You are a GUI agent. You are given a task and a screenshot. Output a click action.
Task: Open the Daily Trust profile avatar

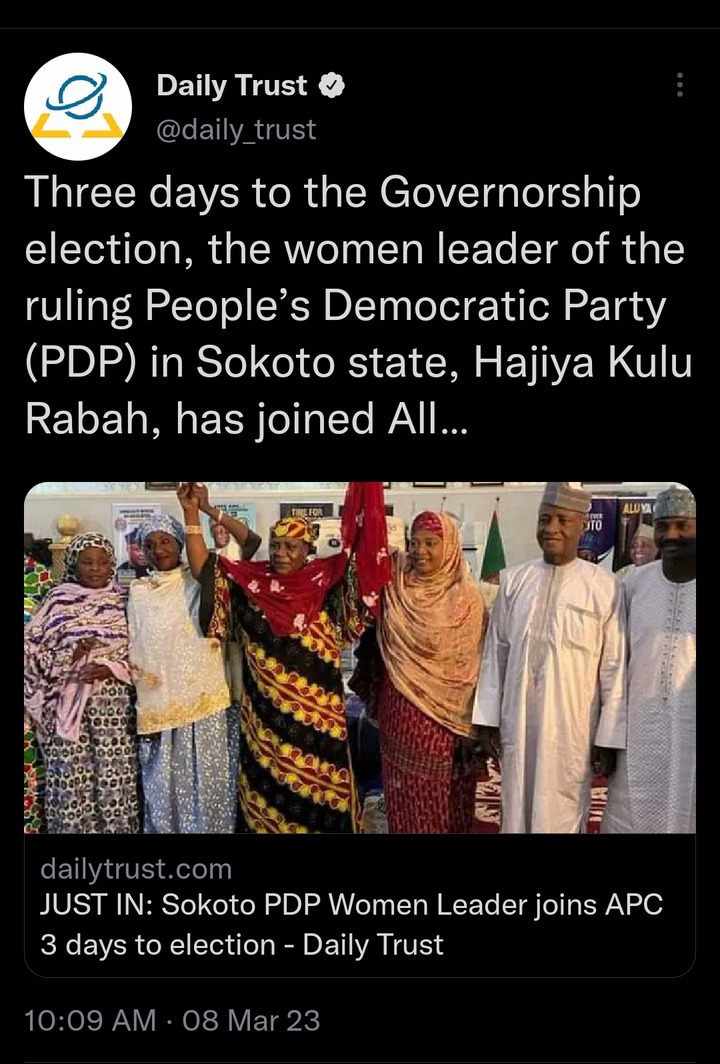coord(78,107)
